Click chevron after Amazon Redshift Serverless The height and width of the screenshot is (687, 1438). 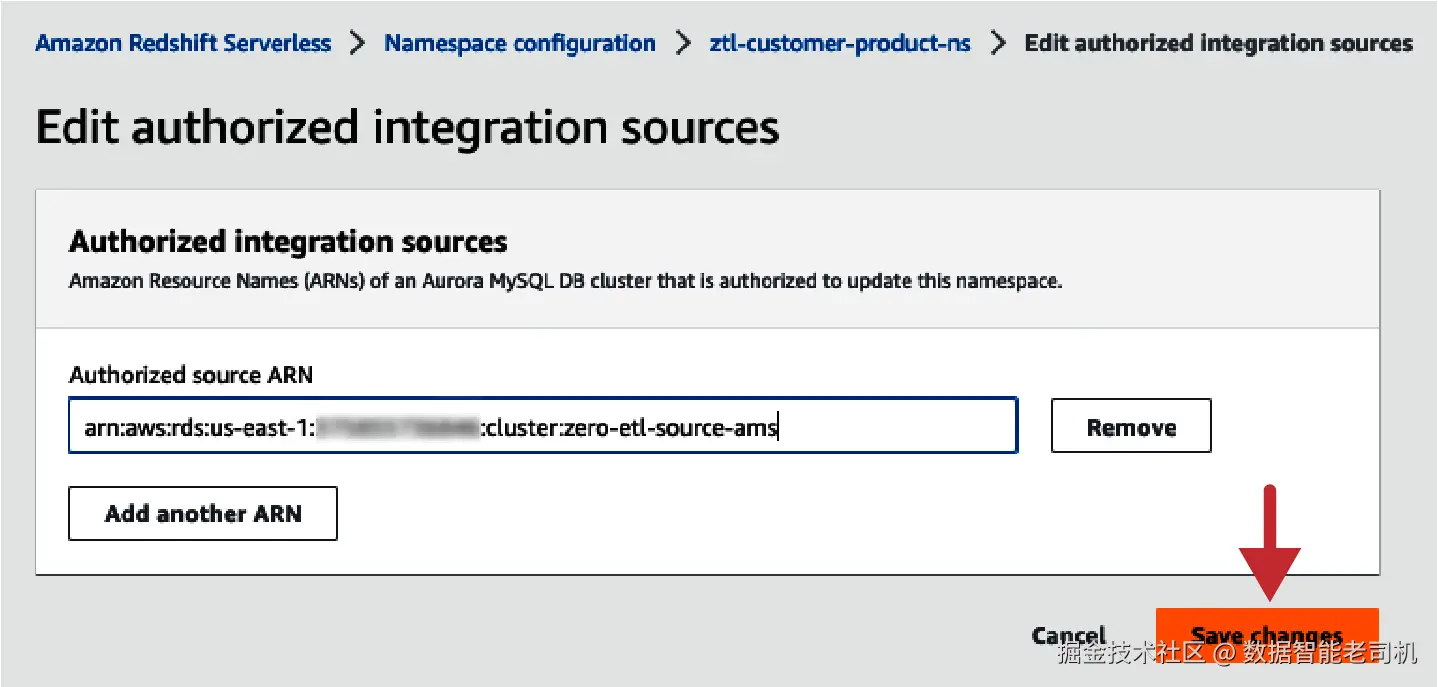coord(357,44)
